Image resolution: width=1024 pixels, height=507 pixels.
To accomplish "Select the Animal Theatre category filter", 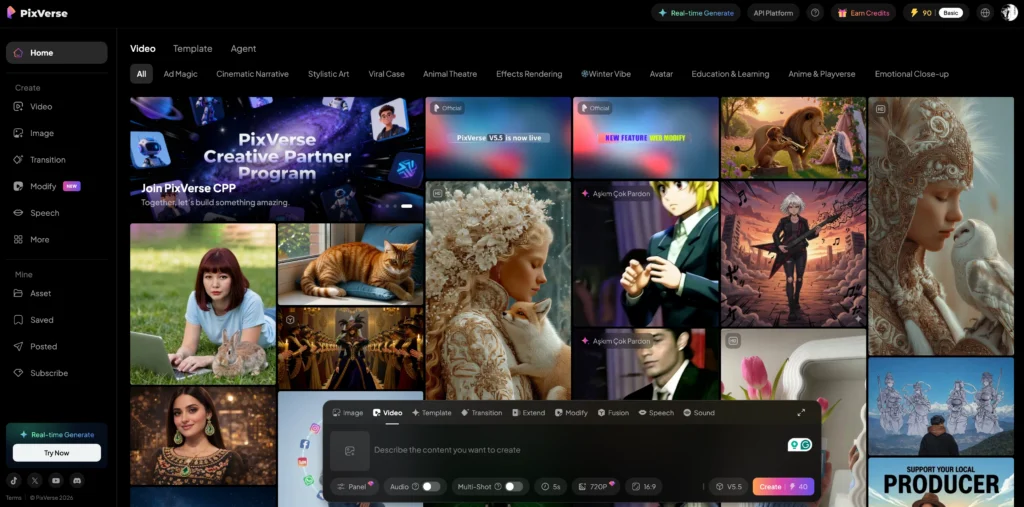I will point(450,74).
